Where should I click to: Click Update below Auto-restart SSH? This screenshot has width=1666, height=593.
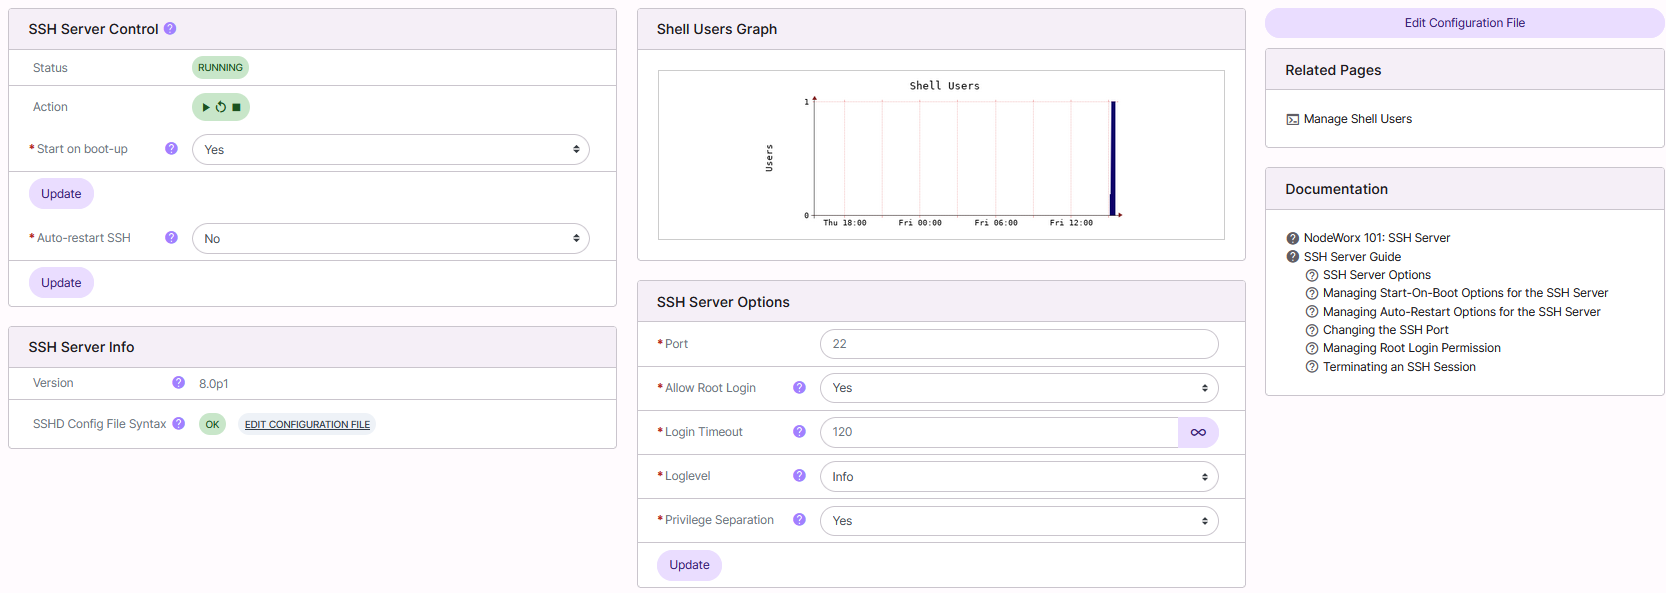(61, 282)
